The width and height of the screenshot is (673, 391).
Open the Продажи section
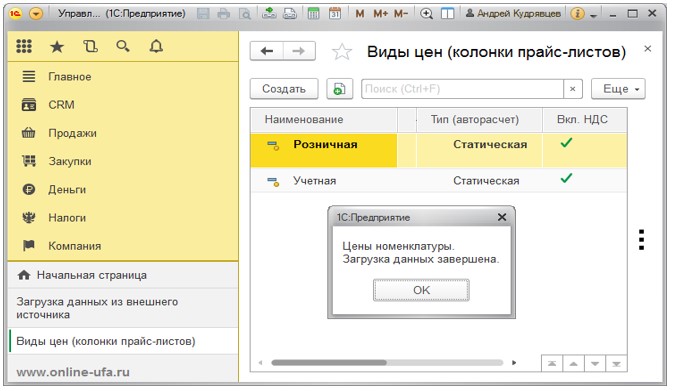pyautogui.click(x=73, y=133)
